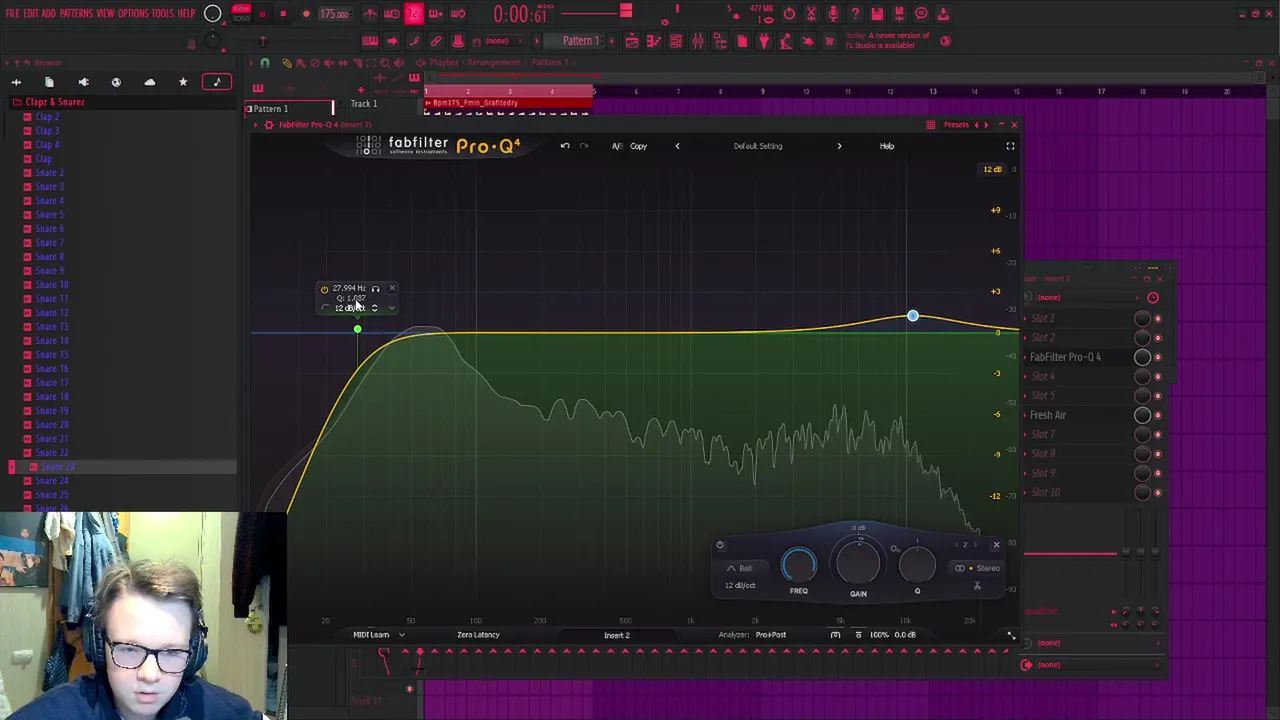Click the plugin options grid icon near Presets

point(931,125)
